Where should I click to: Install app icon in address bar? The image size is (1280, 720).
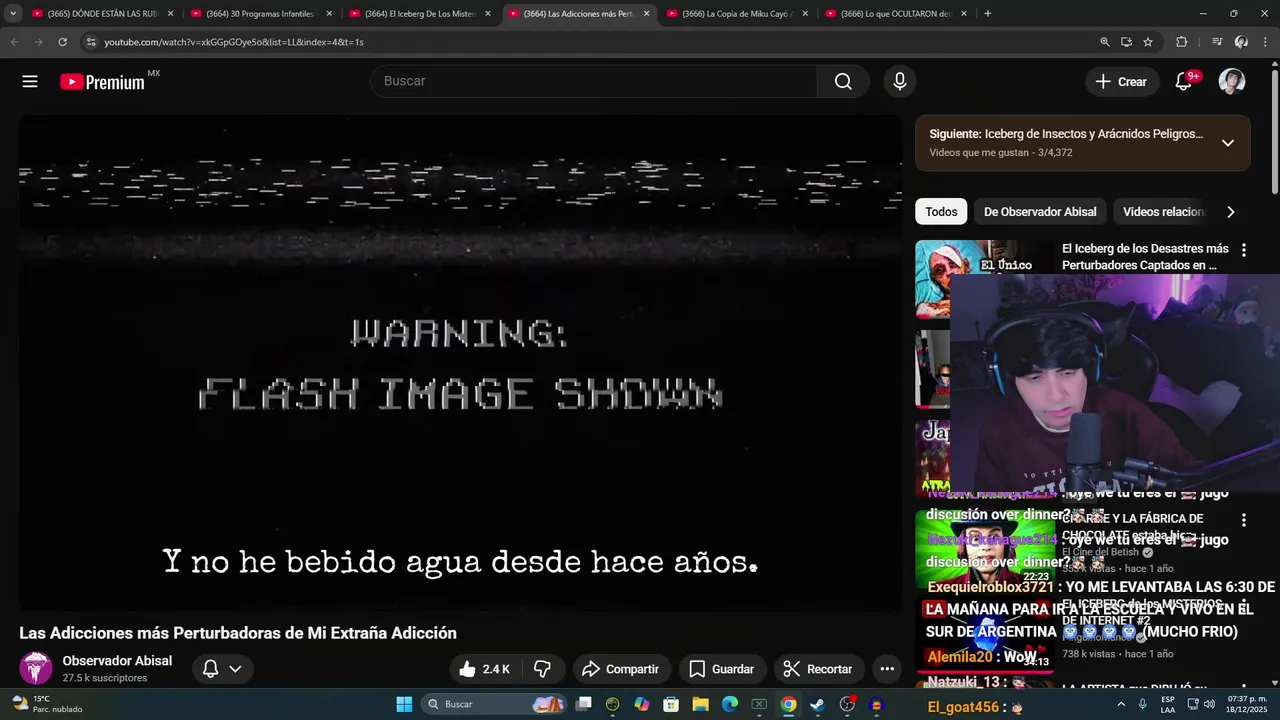1126,42
